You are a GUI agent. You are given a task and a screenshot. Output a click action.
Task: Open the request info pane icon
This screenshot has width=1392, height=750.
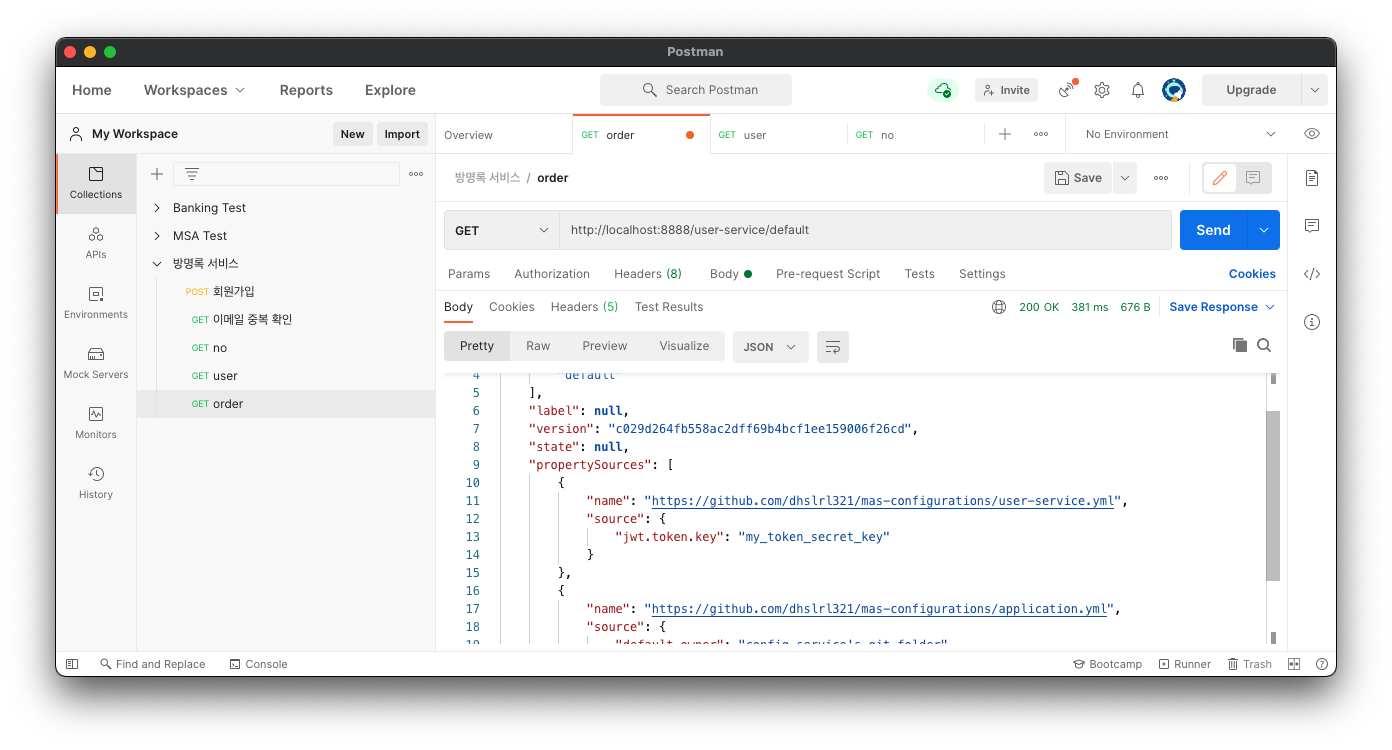[1312, 322]
